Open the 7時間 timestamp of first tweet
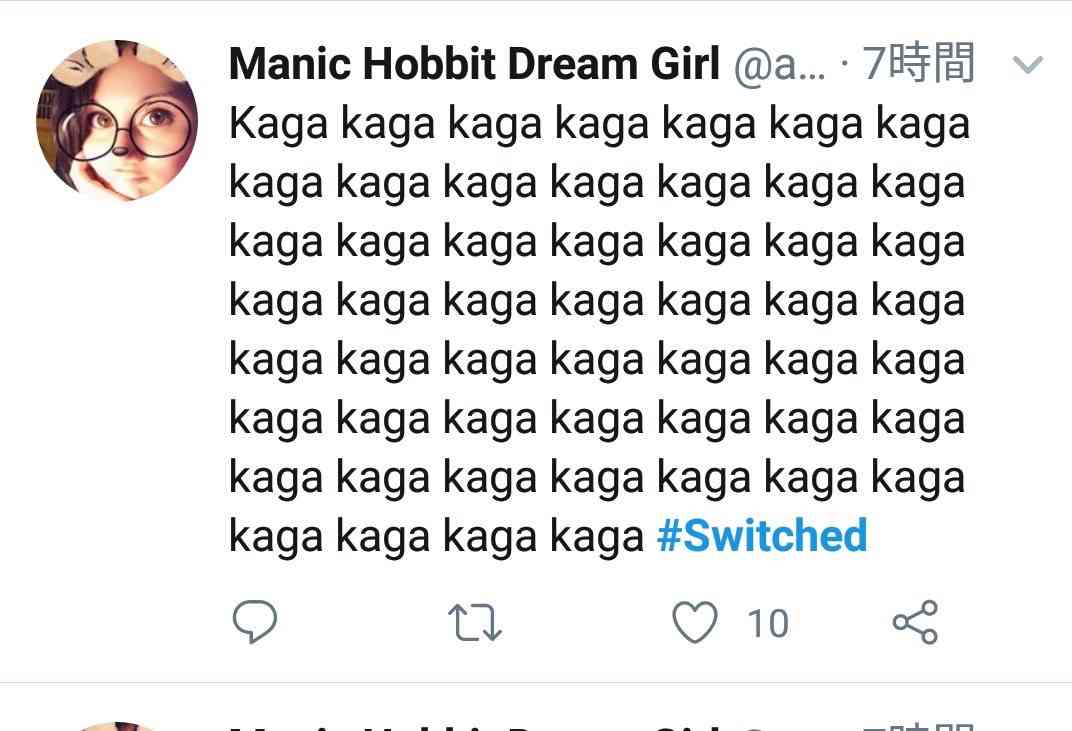The image size is (1072, 731). [917, 65]
